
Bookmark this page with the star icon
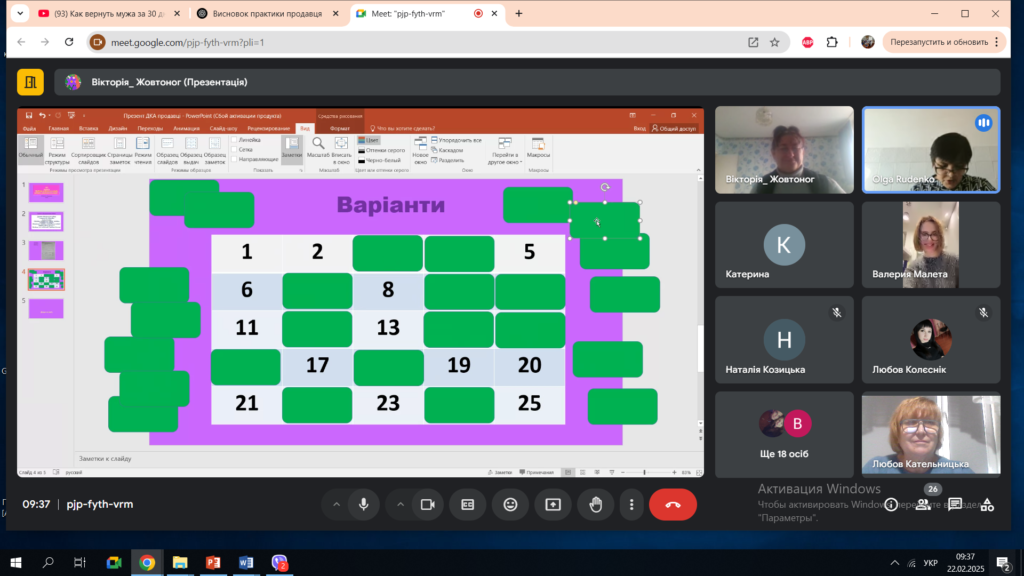pos(774,42)
